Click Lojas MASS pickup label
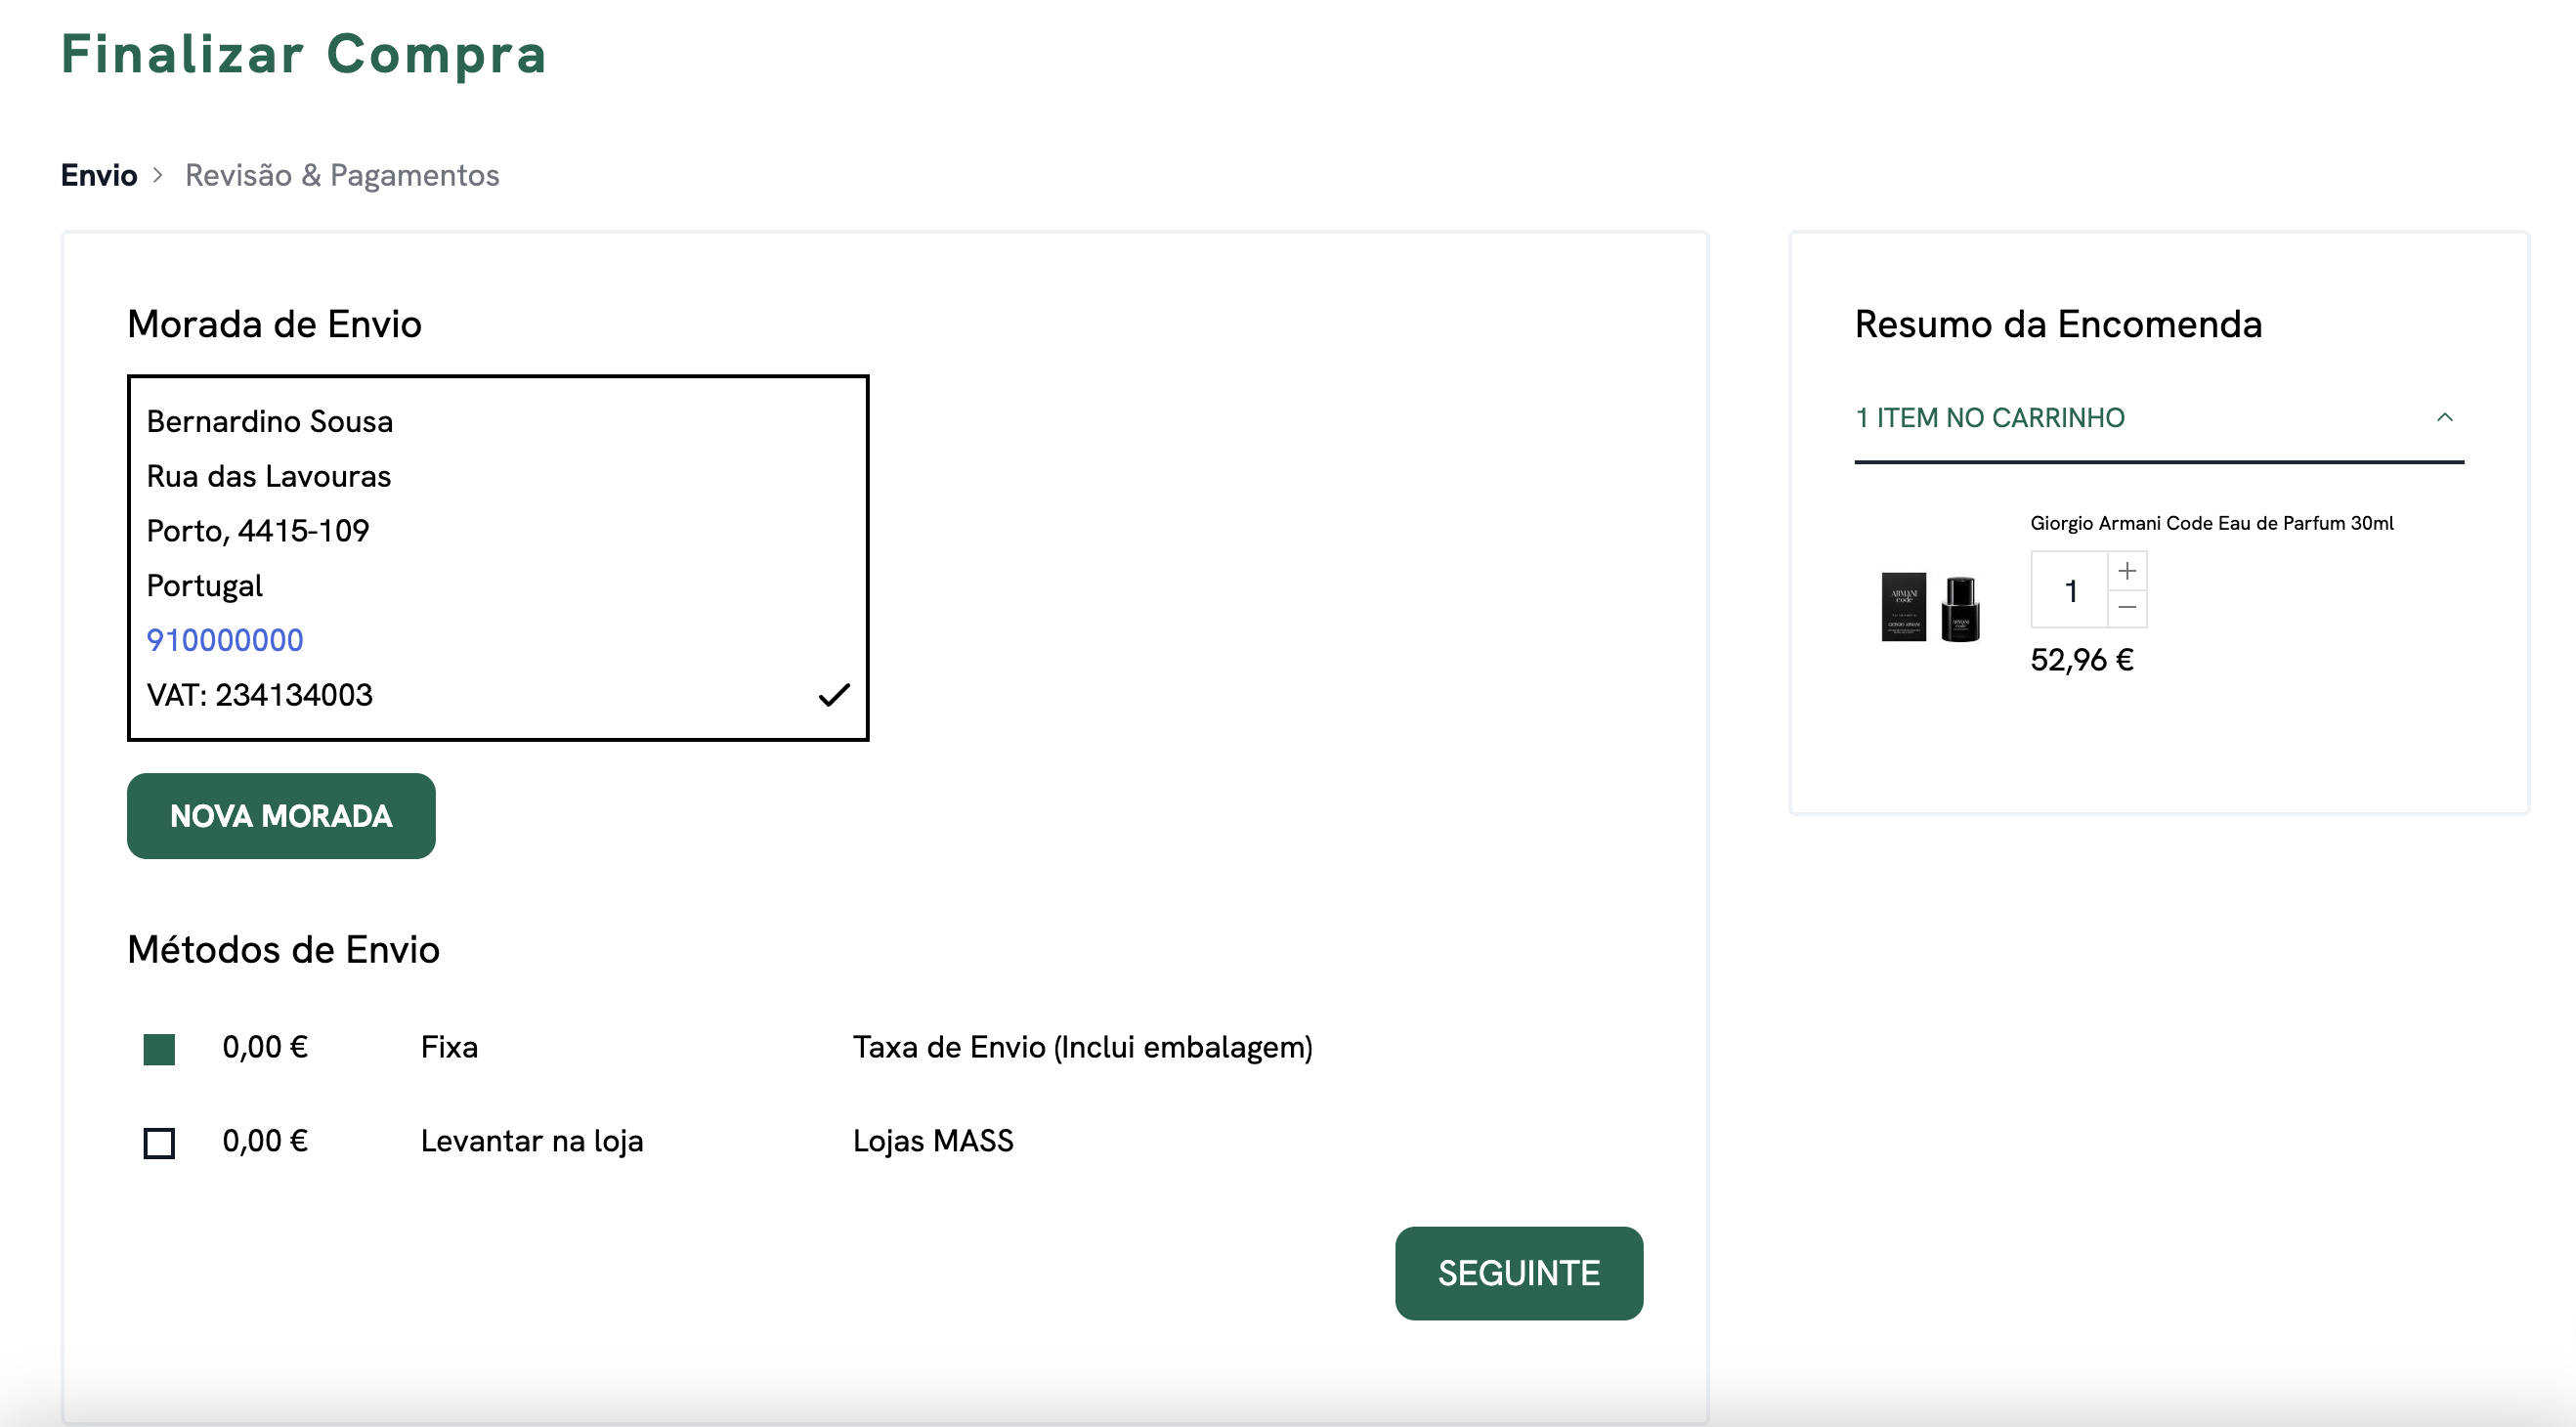Viewport: 2576px width, 1427px height. coord(932,1141)
